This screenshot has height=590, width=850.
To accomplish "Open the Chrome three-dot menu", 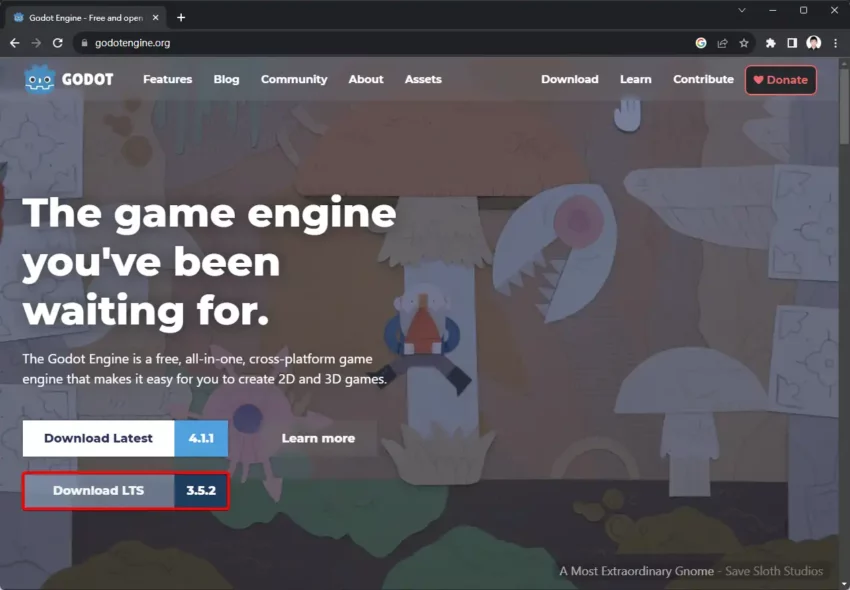I will coord(835,43).
